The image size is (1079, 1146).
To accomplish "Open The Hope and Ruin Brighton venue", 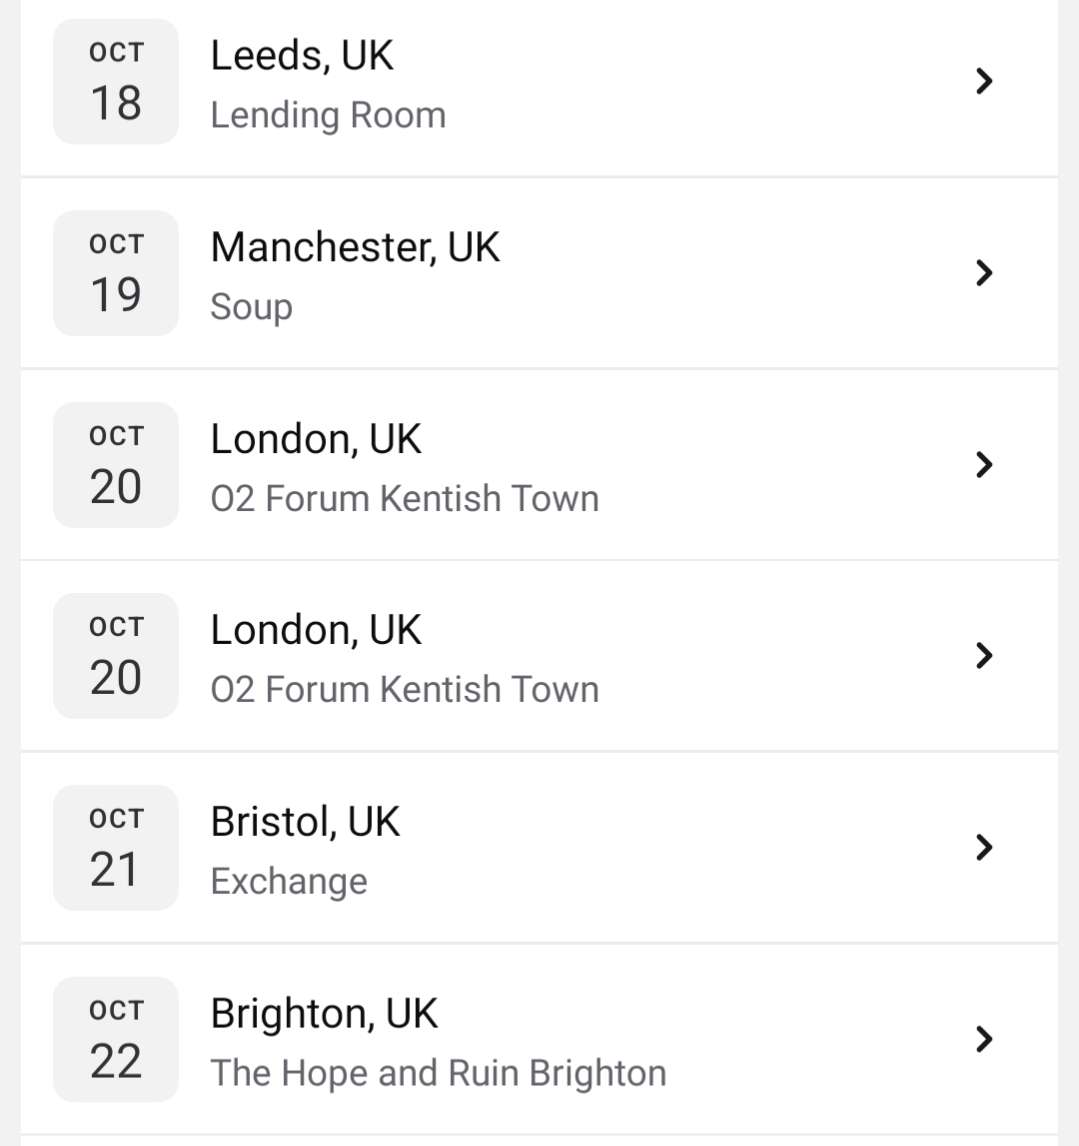I will (438, 1073).
